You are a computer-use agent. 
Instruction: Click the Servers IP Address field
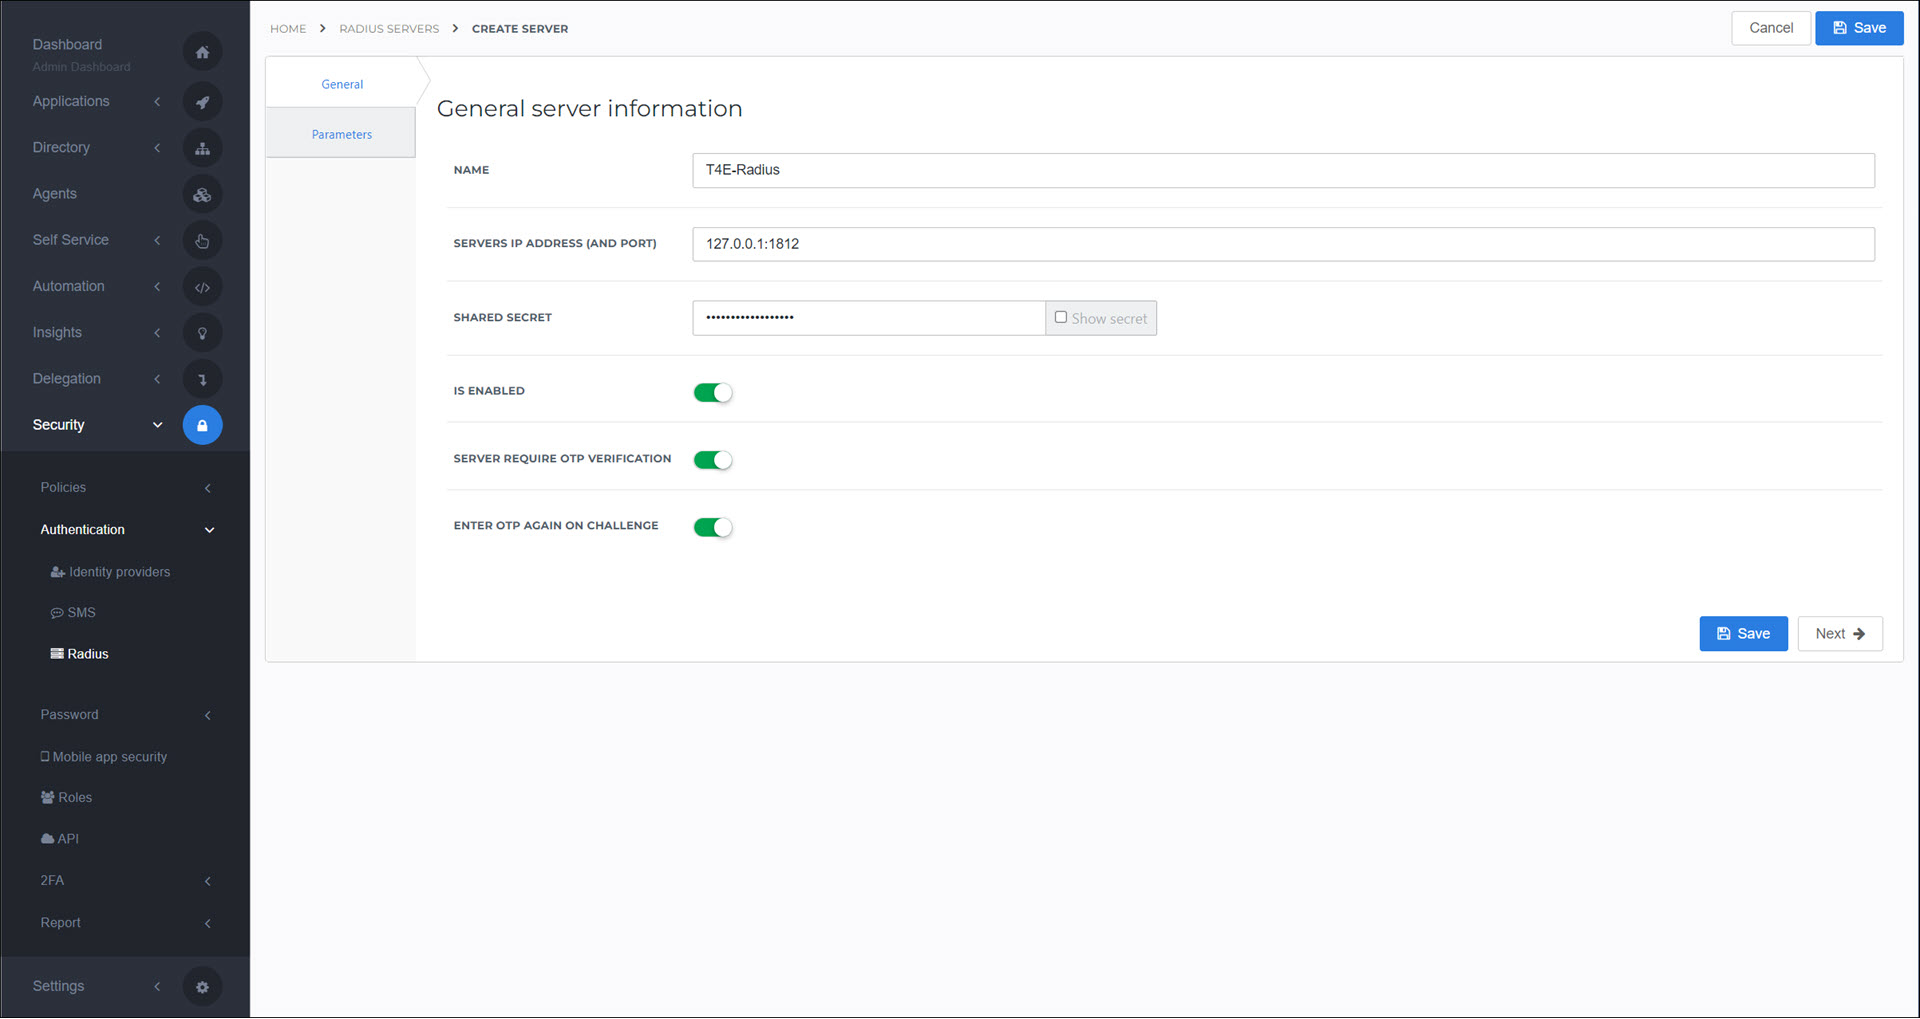[x=1283, y=244]
